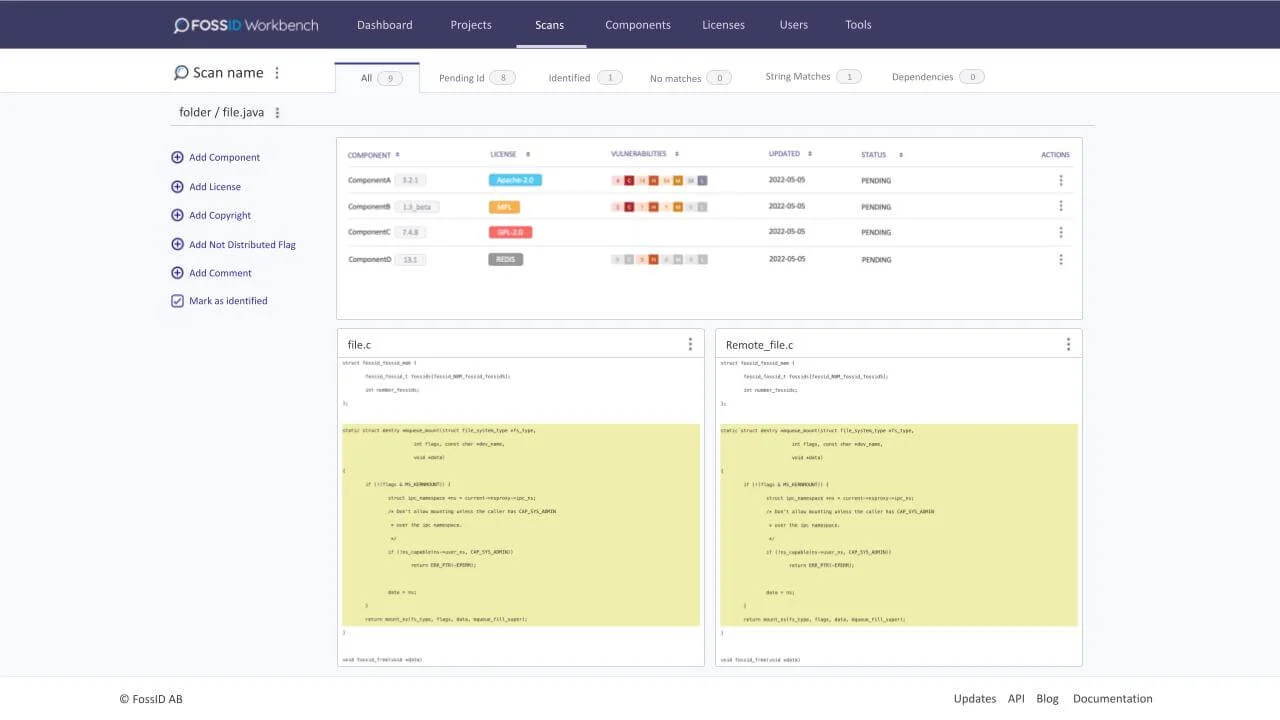The image size is (1280, 720).
Task: Check the Mark as identified checkbox
Action: point(177,300)
